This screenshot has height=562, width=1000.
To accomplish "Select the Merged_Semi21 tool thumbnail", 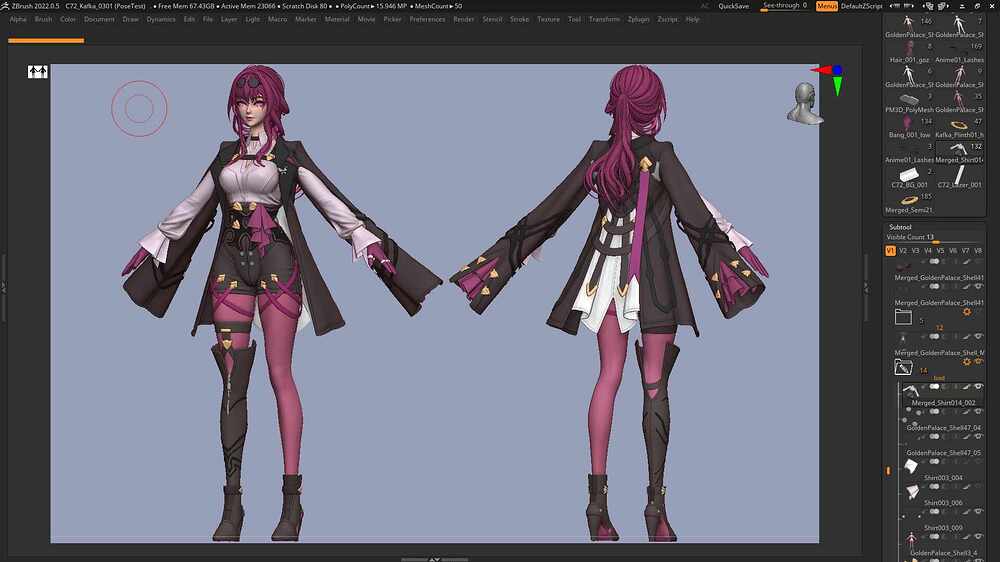I will coord(909,200).
